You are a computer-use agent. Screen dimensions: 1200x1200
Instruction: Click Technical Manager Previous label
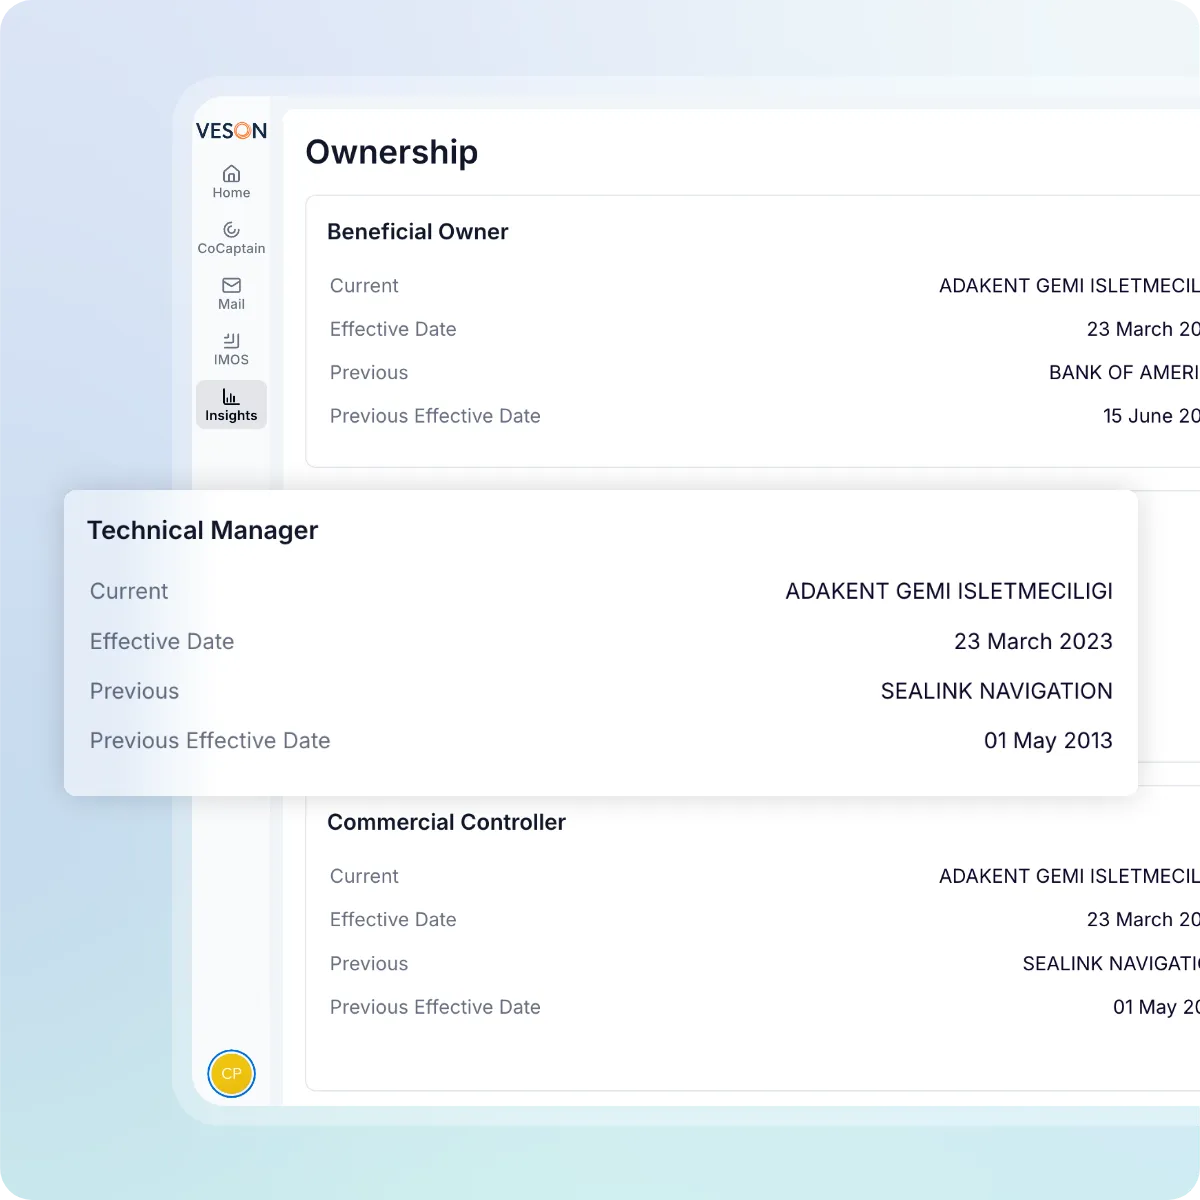click(x=134, y=691)
